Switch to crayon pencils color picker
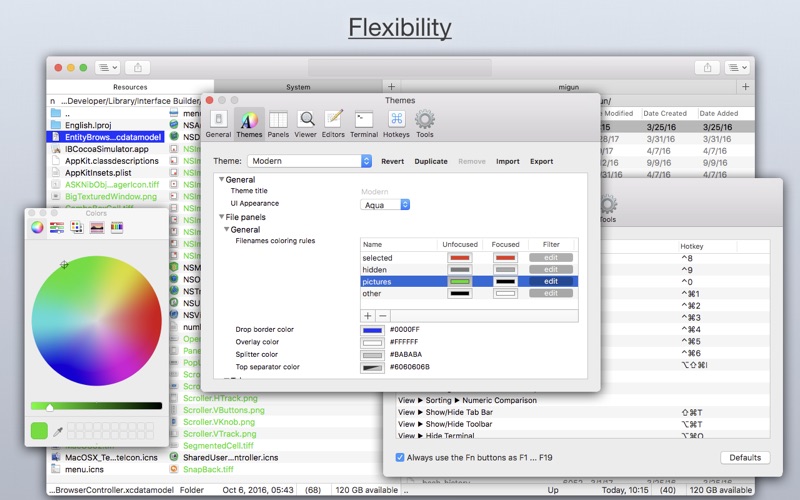The image size is (800, 500). pos(117,228)
